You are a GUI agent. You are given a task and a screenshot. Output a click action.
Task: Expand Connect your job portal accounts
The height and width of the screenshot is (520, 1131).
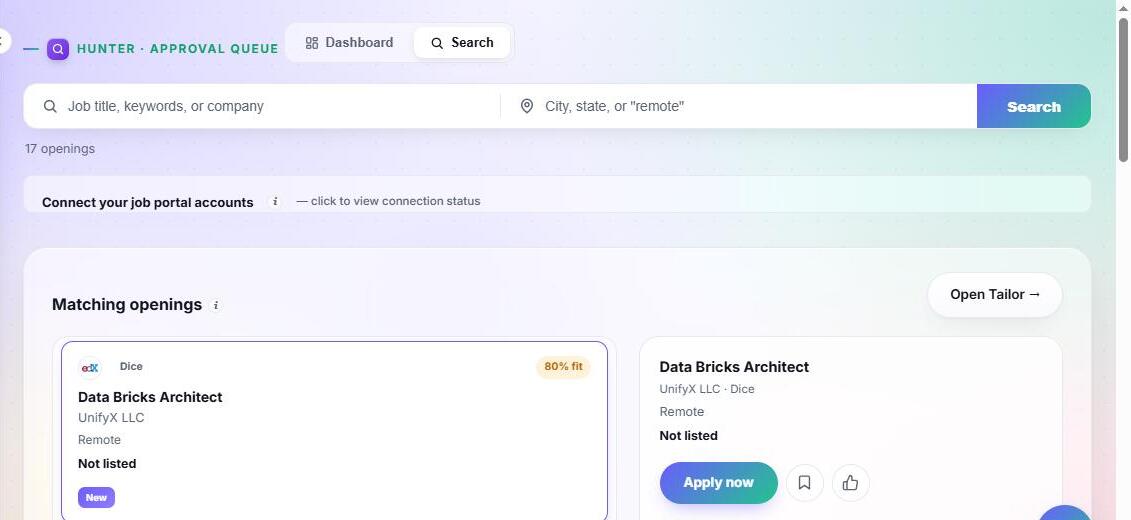(x=557, y=195)
